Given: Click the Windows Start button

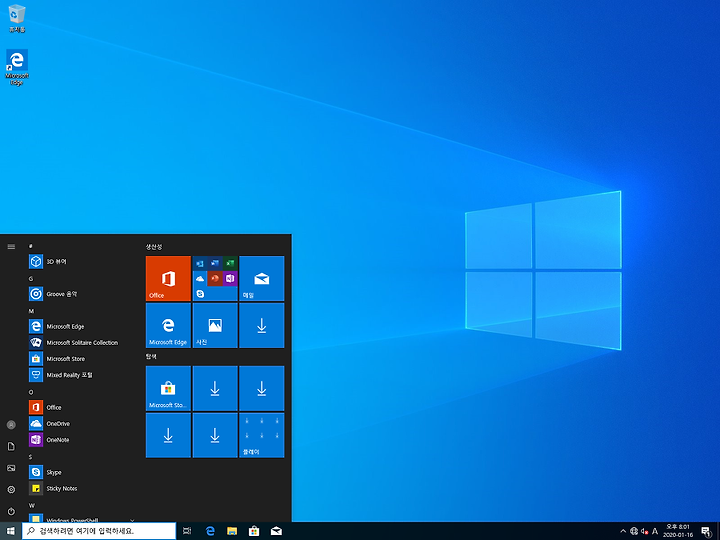Looking at the screenshot, I should coord(11,531).
